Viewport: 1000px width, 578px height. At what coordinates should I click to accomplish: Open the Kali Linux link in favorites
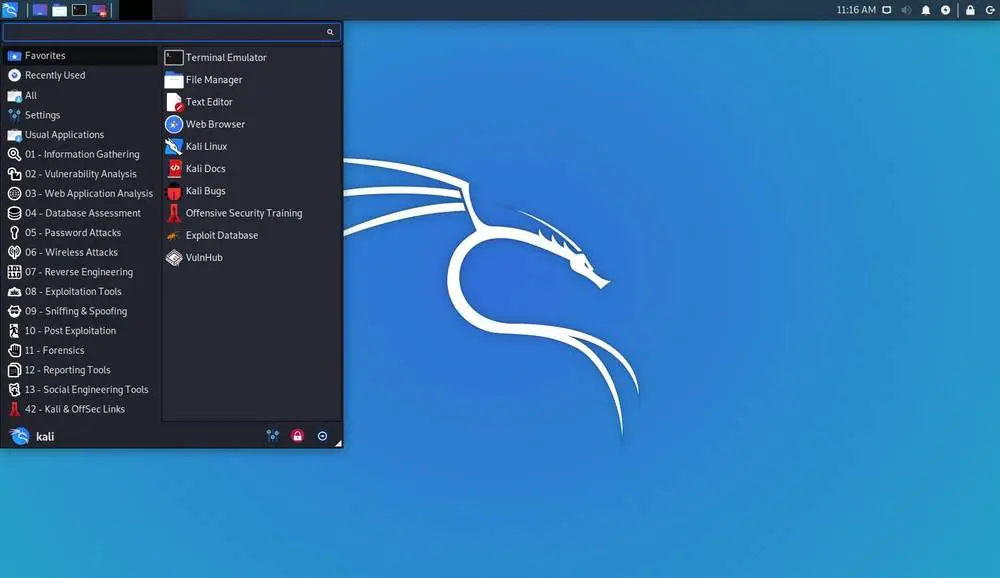pos(252,146)
